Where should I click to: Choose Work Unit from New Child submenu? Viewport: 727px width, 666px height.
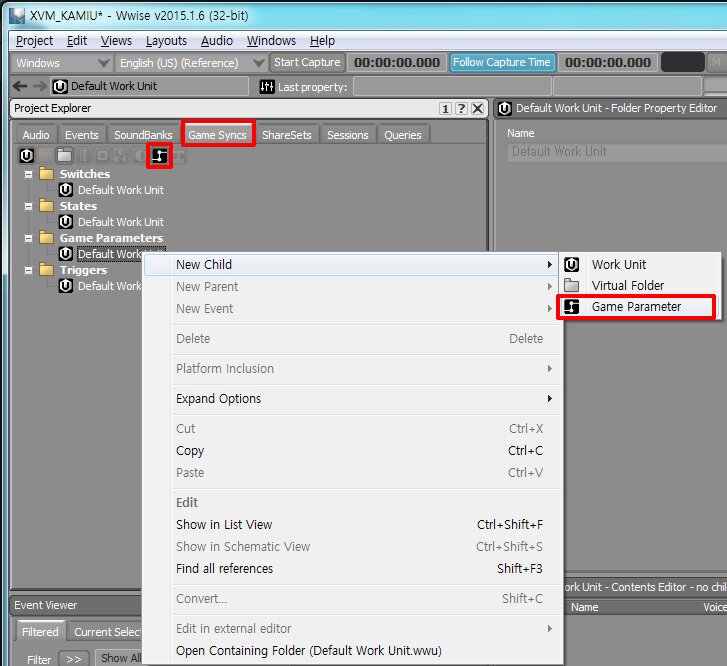point(640,265)
